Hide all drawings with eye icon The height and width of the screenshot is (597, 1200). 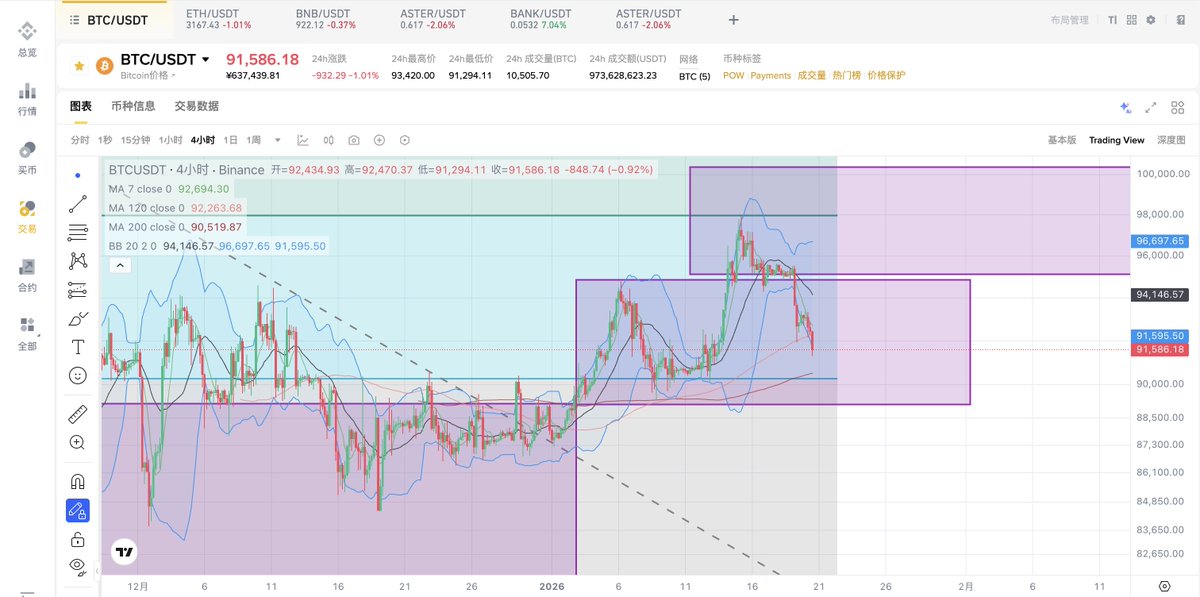click(78, 566)
